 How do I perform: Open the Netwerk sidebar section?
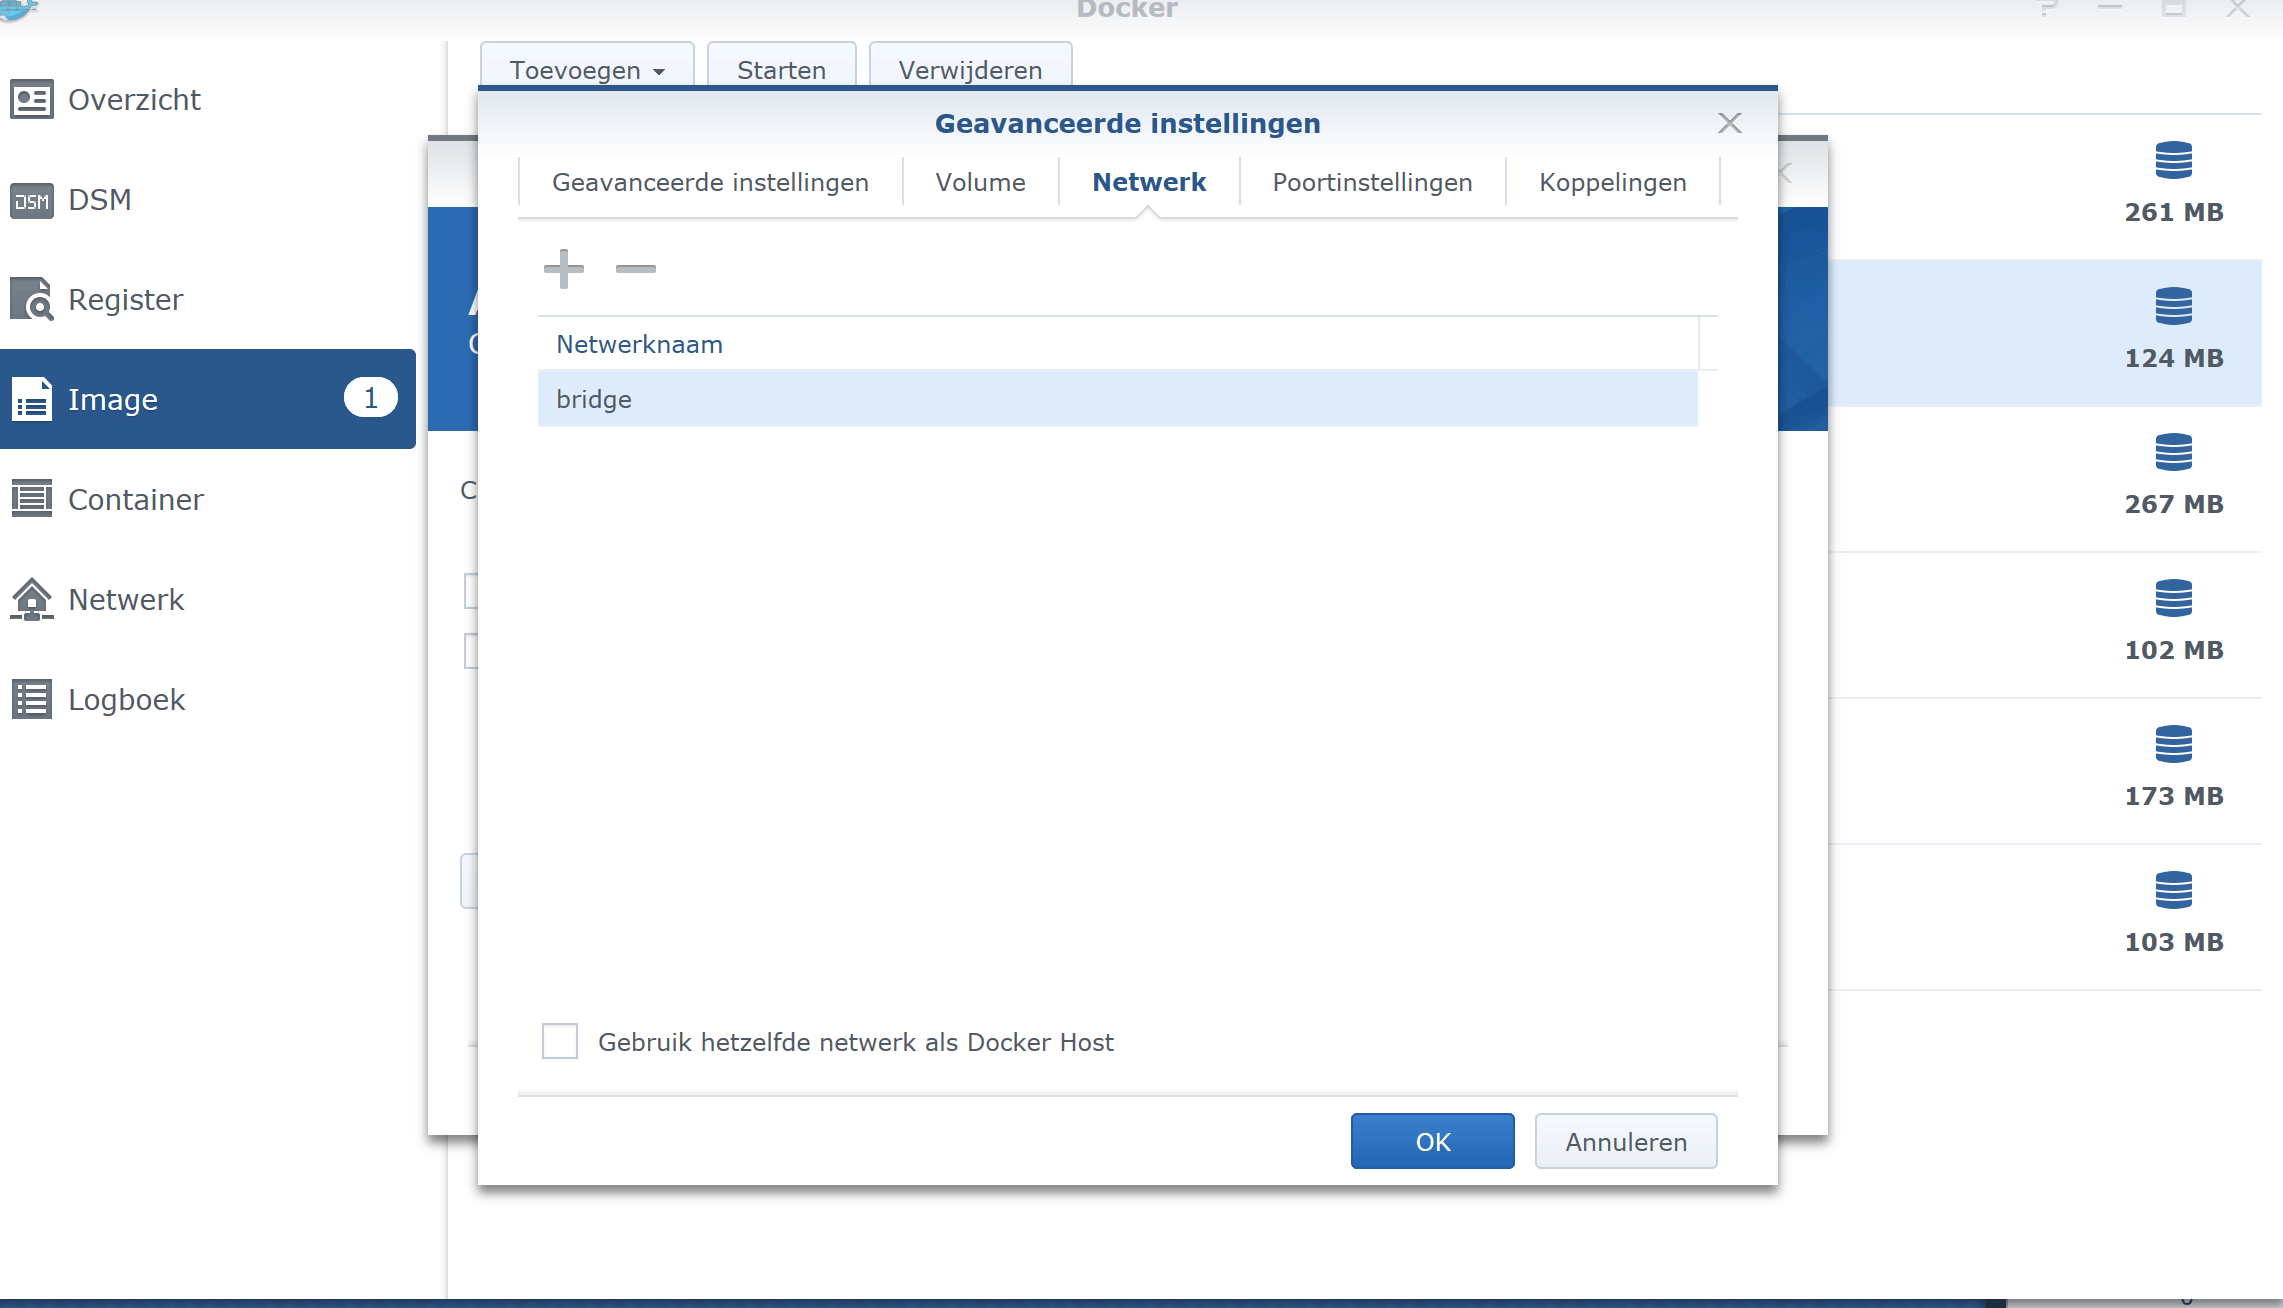tap(126, 600)
